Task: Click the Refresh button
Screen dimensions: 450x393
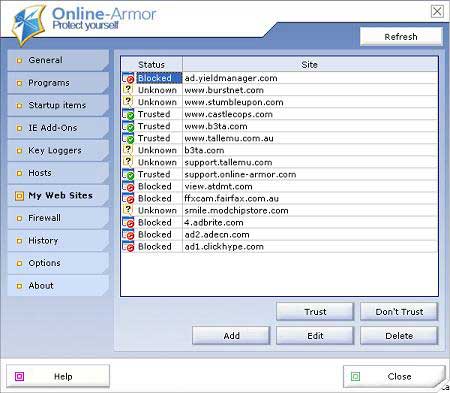Action: click(x=401, y=37)
